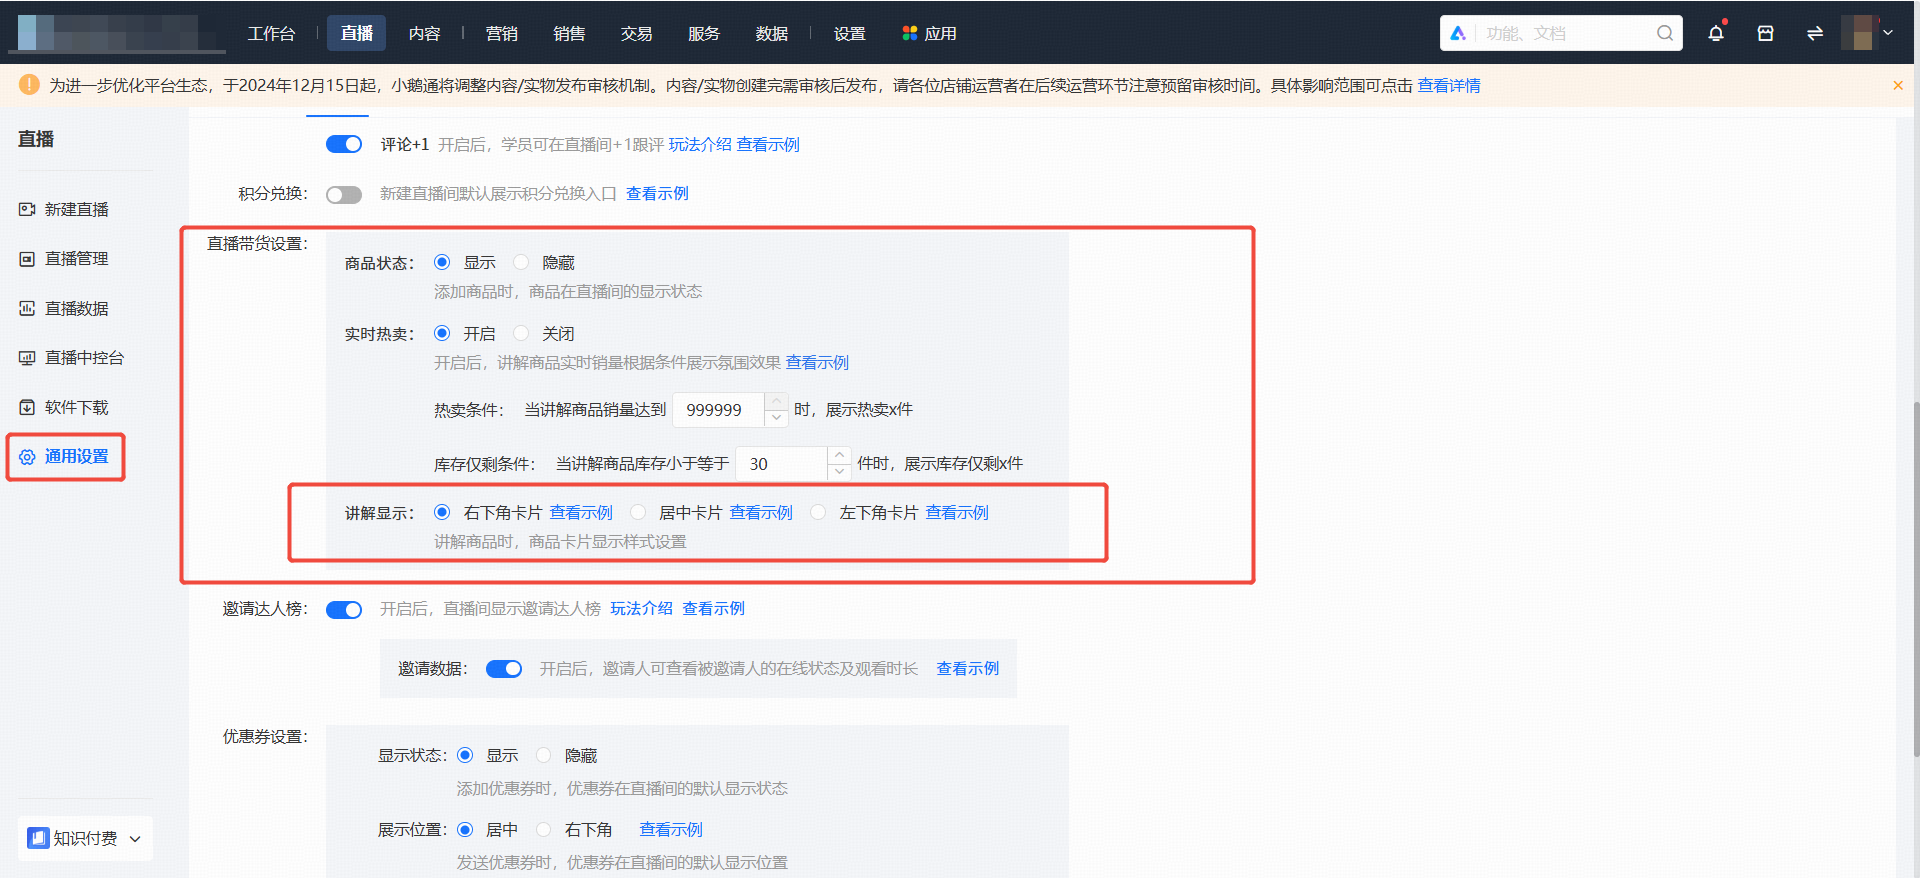Viewport: 1920px width, 878px height.
Task: Select 实时热卖 关闭 radio
Action: click(521, 333)
